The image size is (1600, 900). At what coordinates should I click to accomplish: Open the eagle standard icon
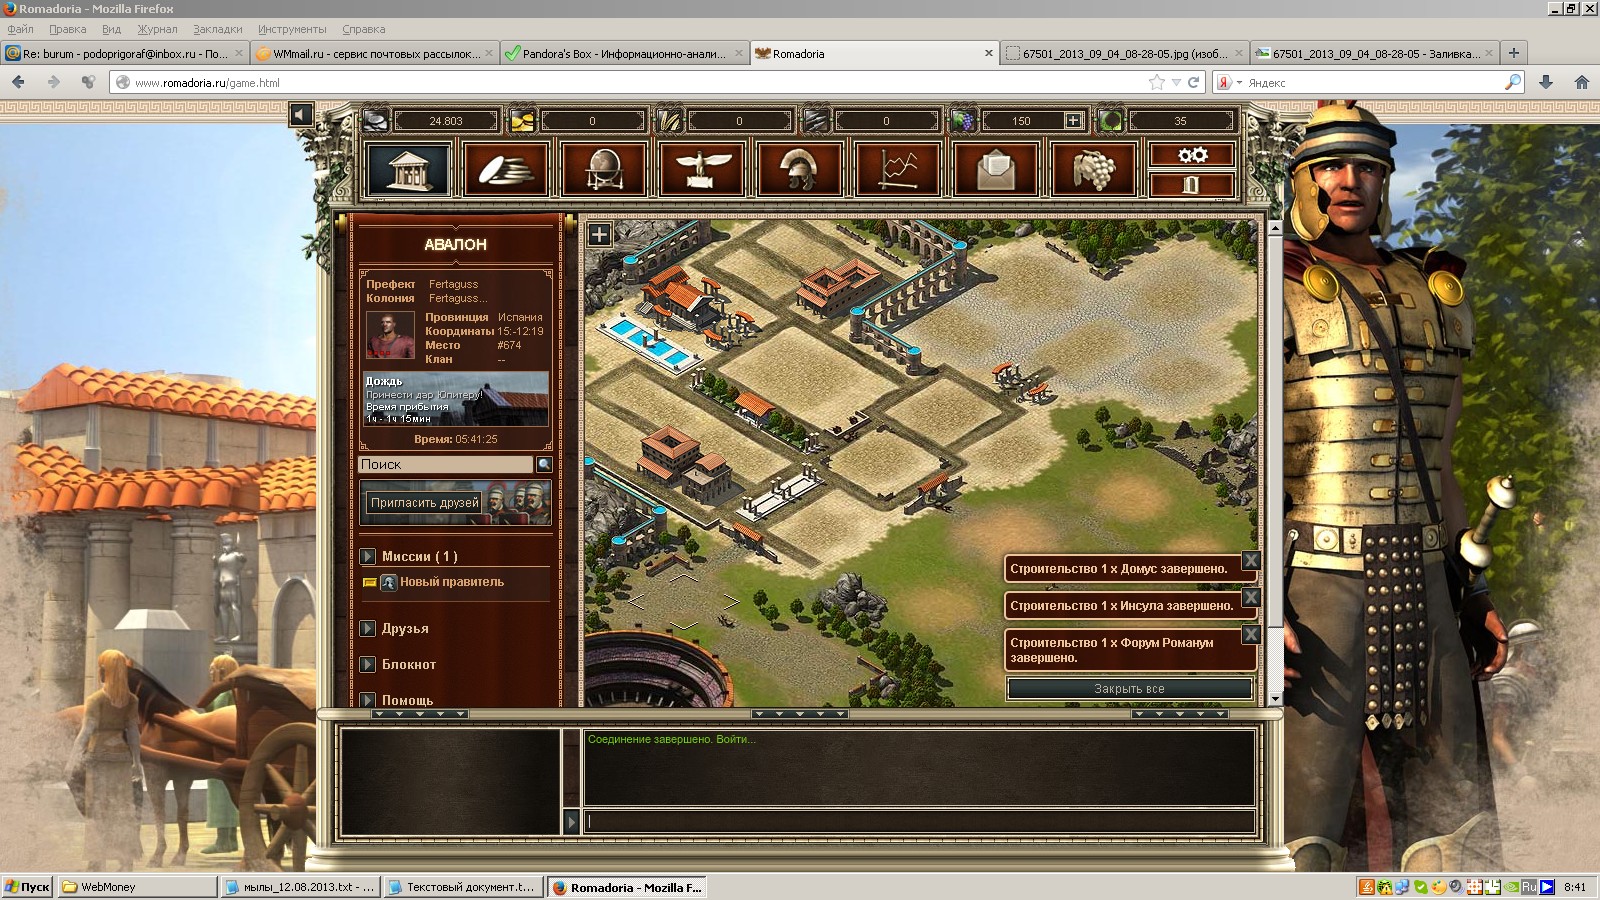pyautogui.click(x=702, y=168)
